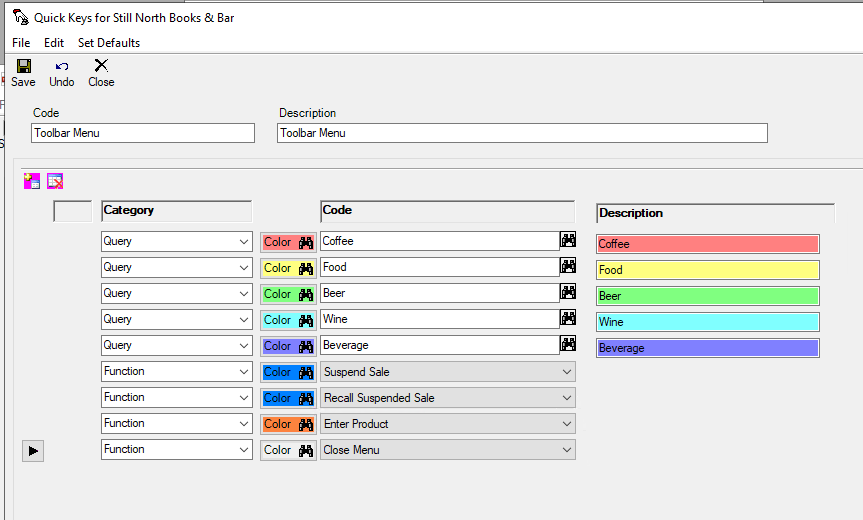This screenshot has height=520, width=863.
Task: Pick the cyan Color button for Wine
Action: [x=288, y=320]
